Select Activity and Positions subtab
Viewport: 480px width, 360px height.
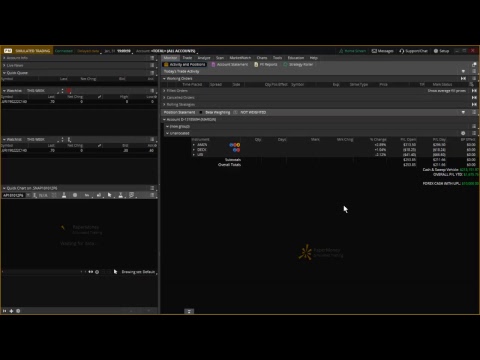[x=185, y=64]
